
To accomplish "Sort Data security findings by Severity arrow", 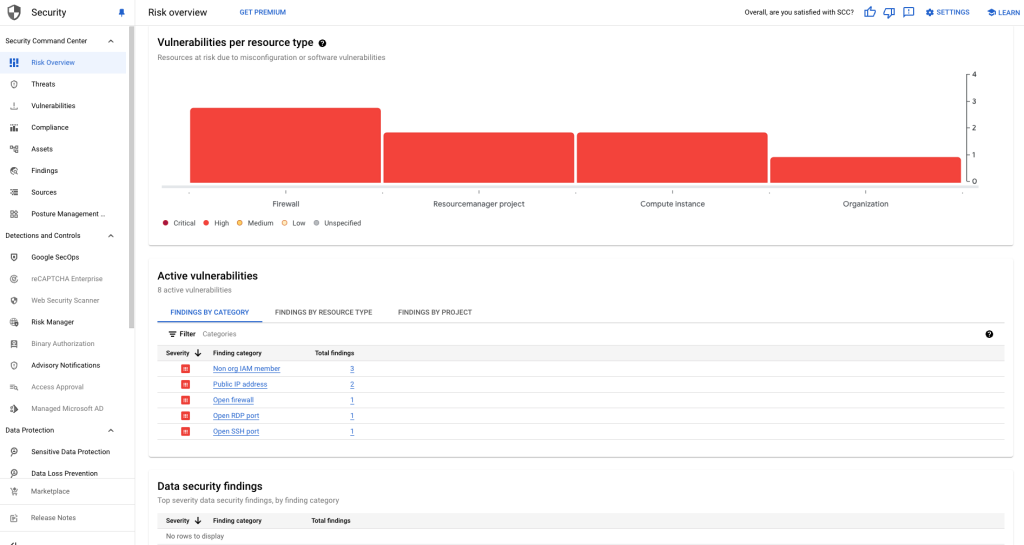I will tap(198, 521).
